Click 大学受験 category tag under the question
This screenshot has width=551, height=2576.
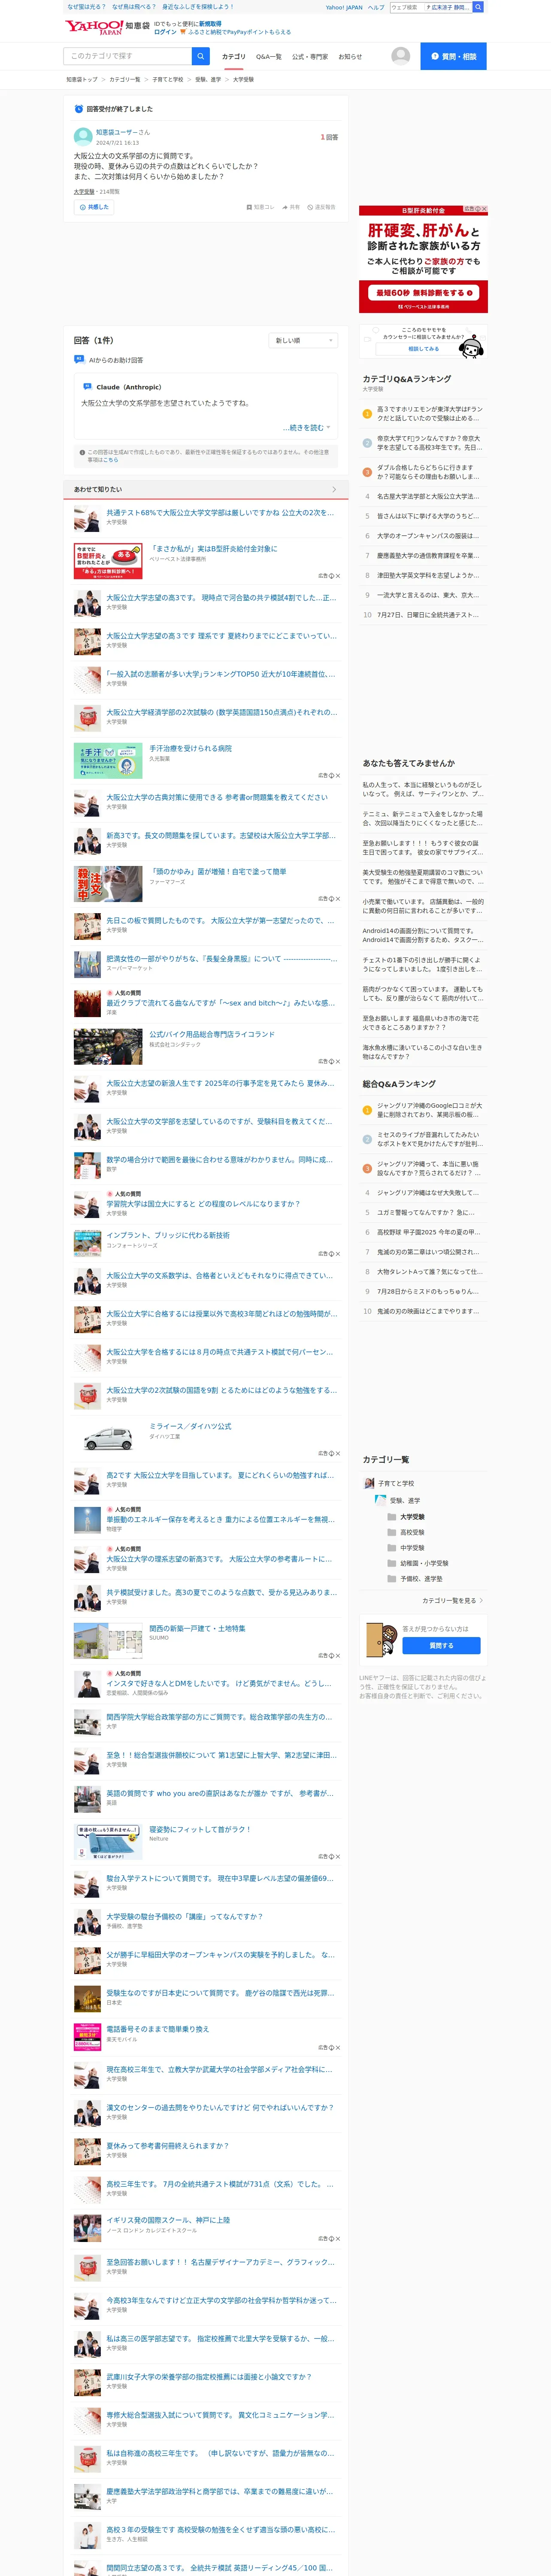(x=84, y=191)
